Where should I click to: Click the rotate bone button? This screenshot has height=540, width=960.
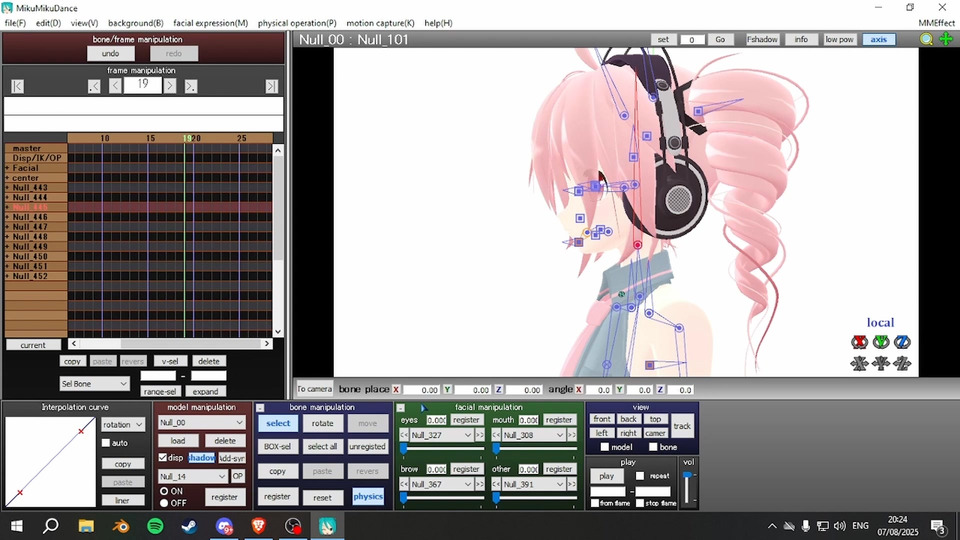click(x=323, y=423)
